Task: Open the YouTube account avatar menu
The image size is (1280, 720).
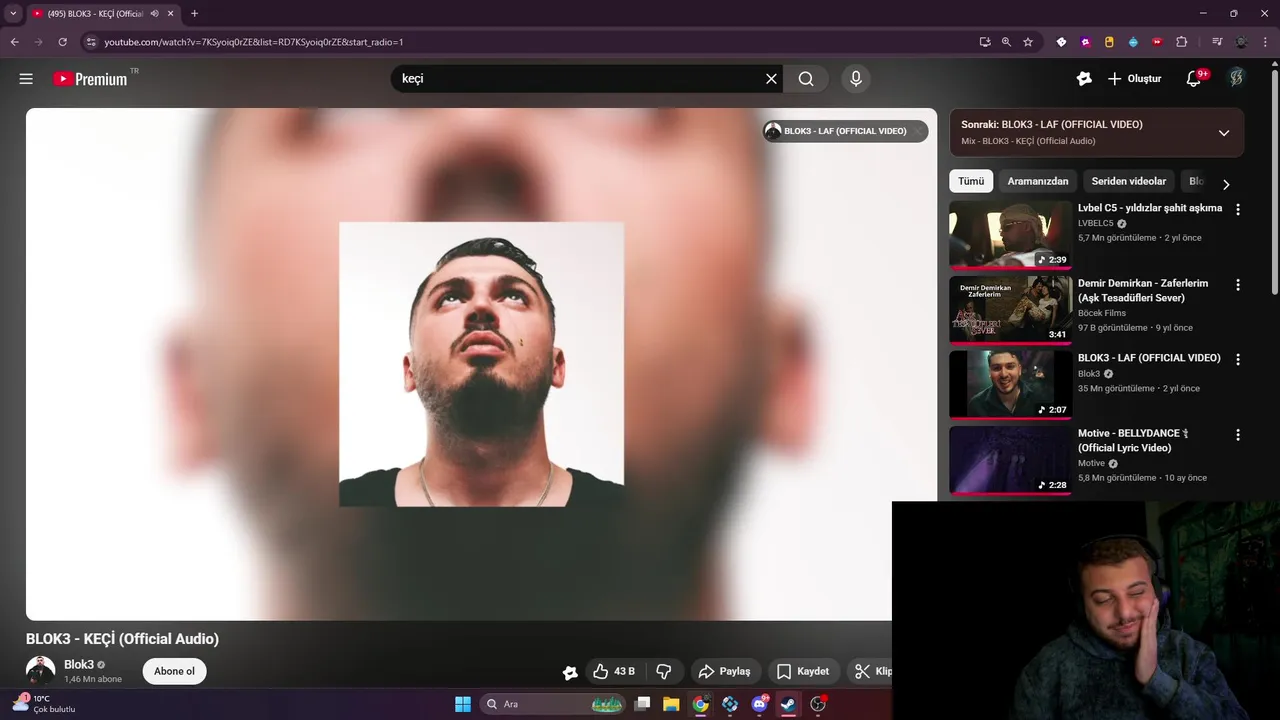Action: point(1237,78)
